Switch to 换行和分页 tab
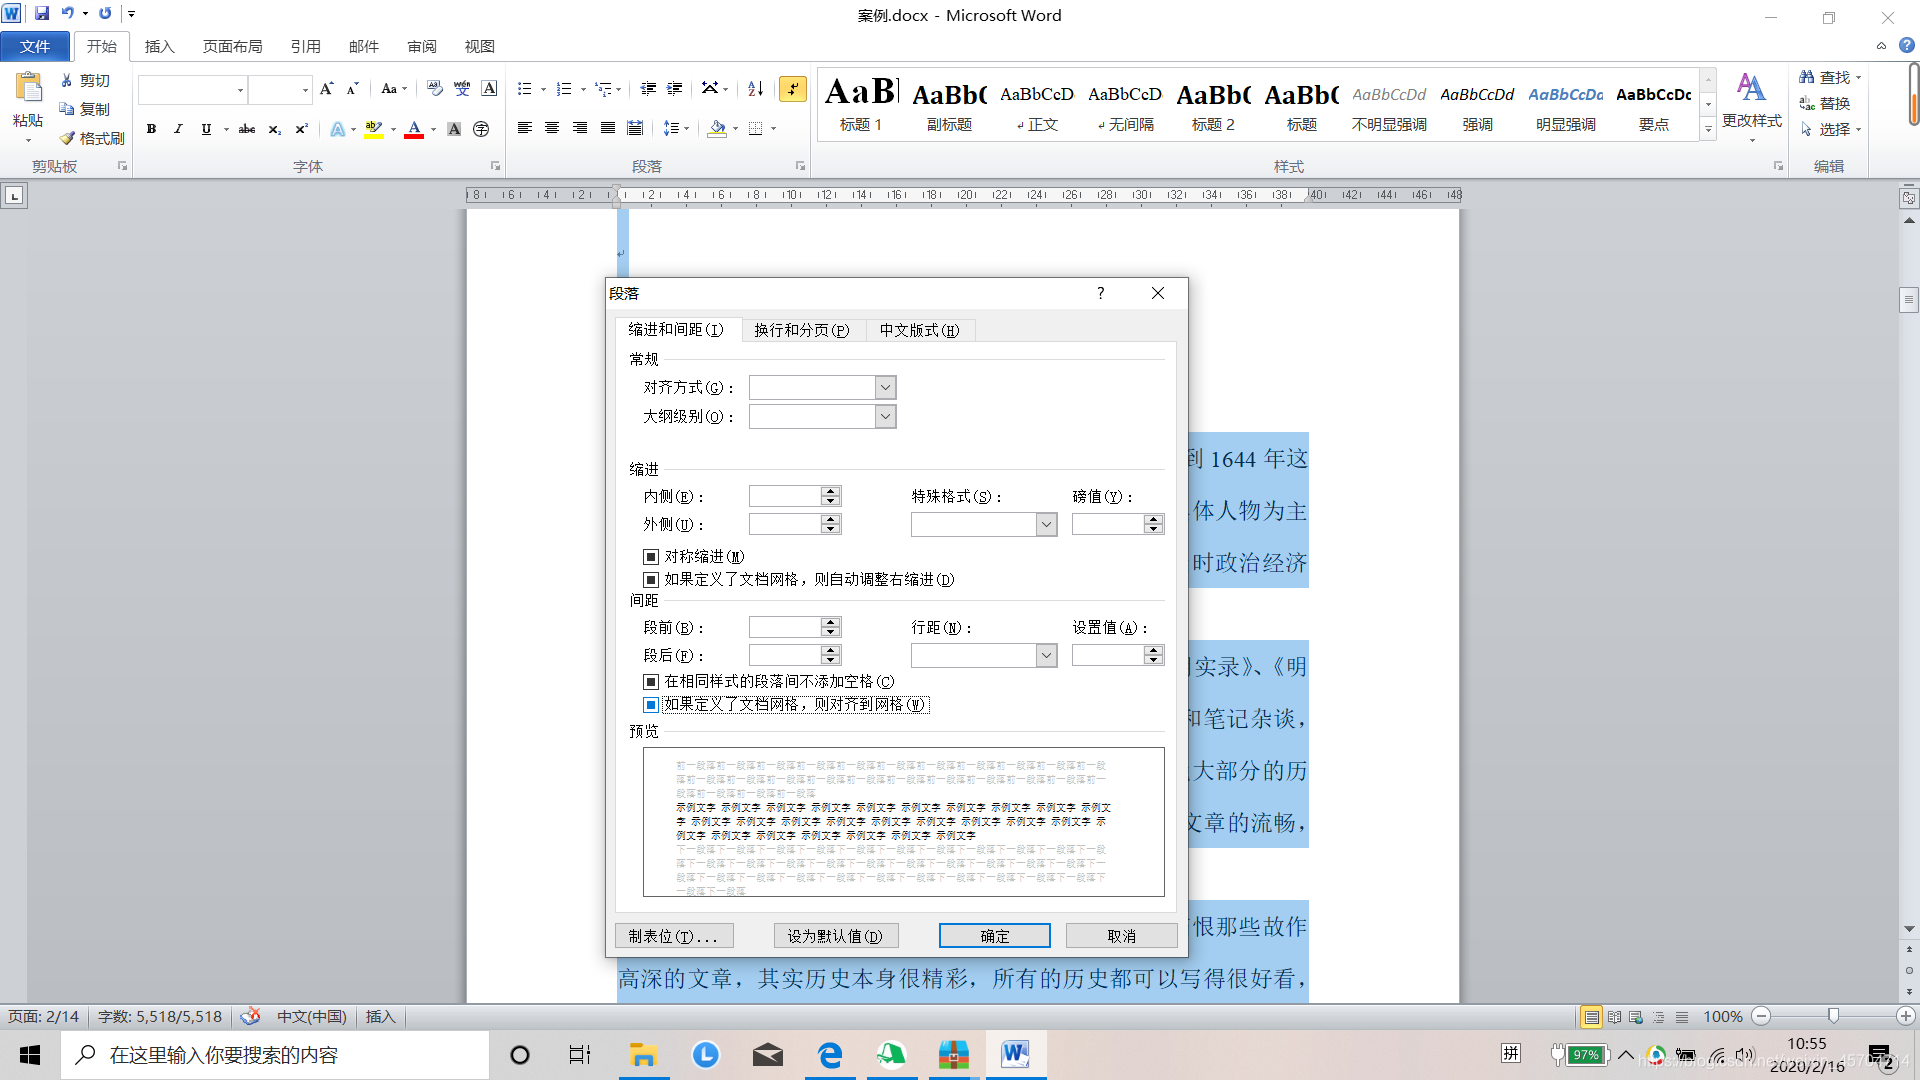 click(801, 330)
